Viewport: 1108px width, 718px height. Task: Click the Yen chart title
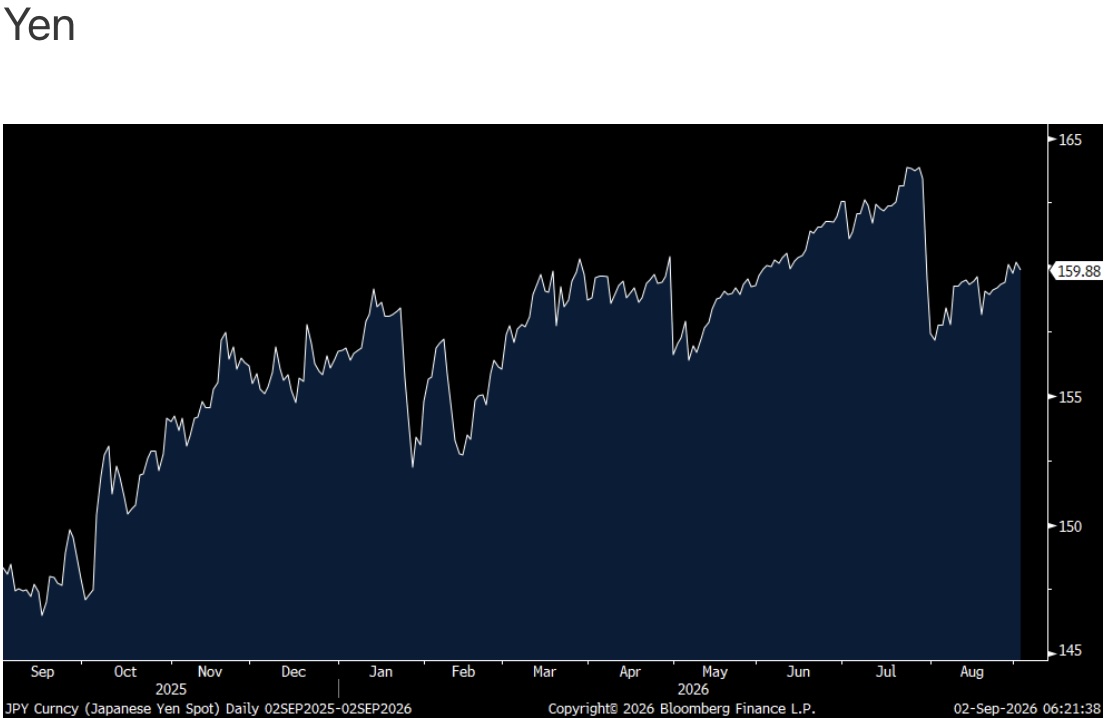(x=40, y=25)
